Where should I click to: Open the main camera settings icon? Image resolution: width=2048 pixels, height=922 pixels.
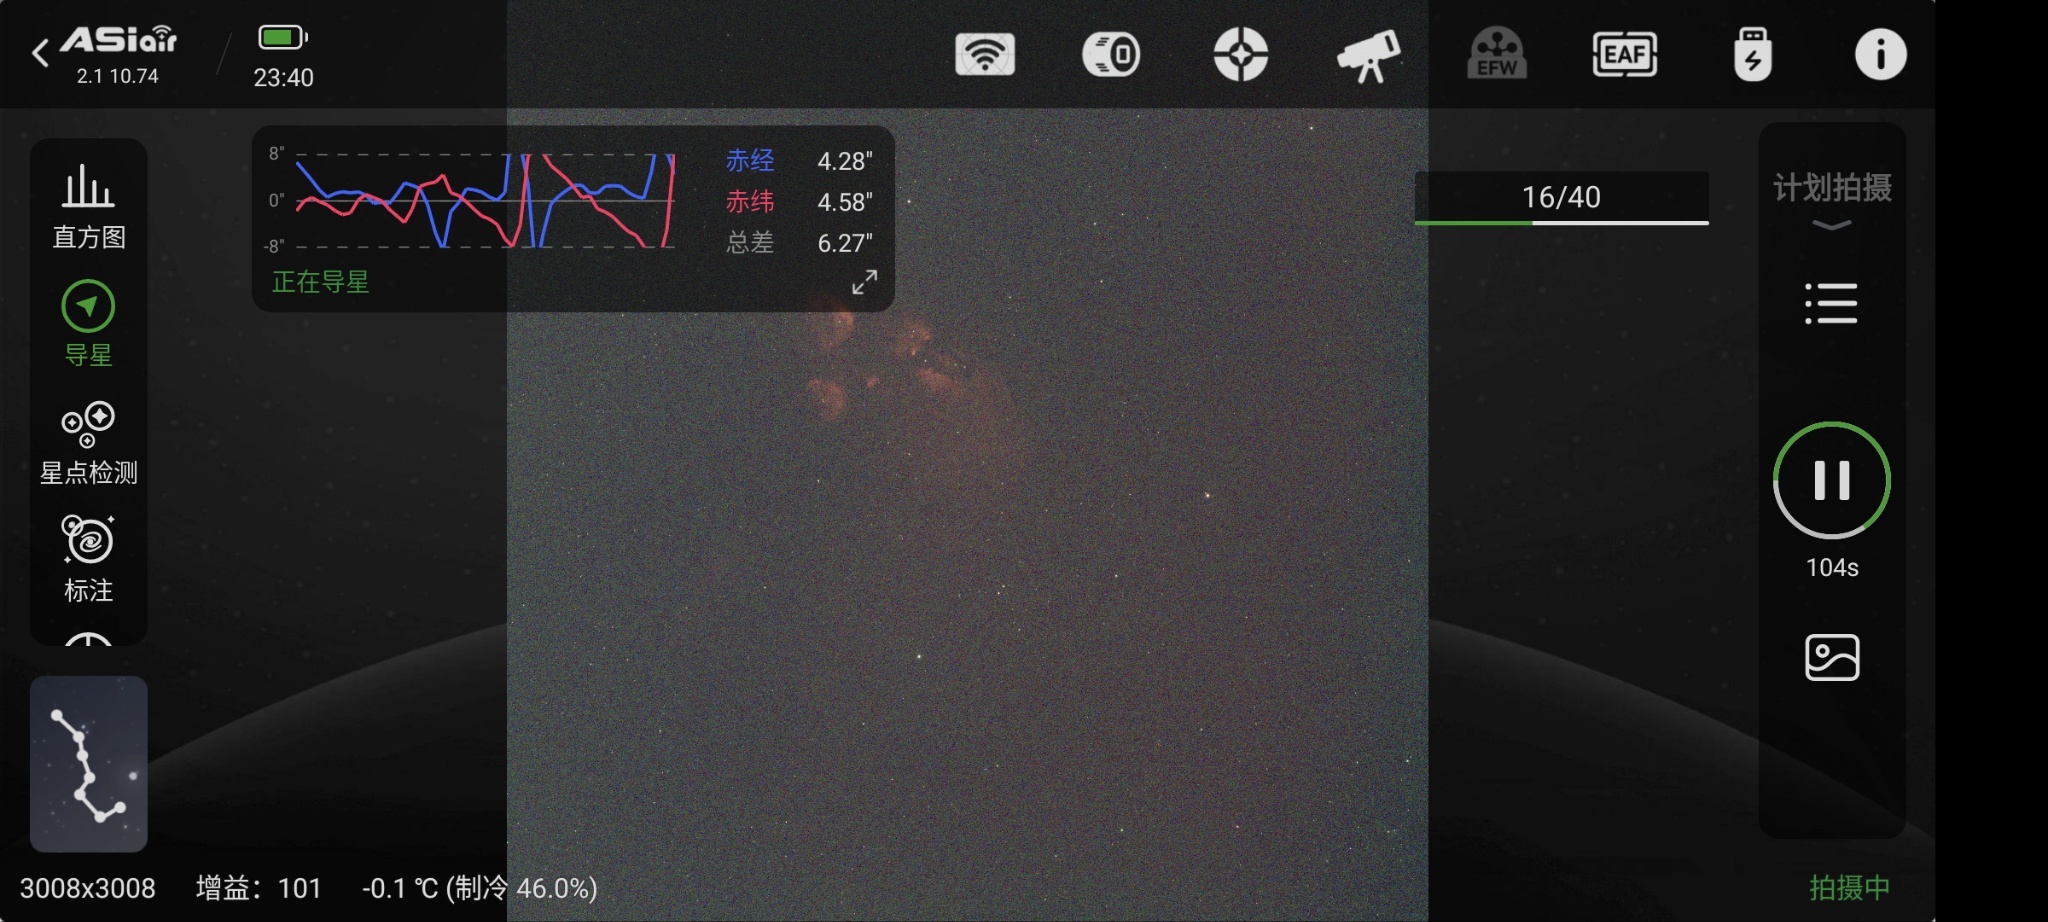pos(1111,54)
